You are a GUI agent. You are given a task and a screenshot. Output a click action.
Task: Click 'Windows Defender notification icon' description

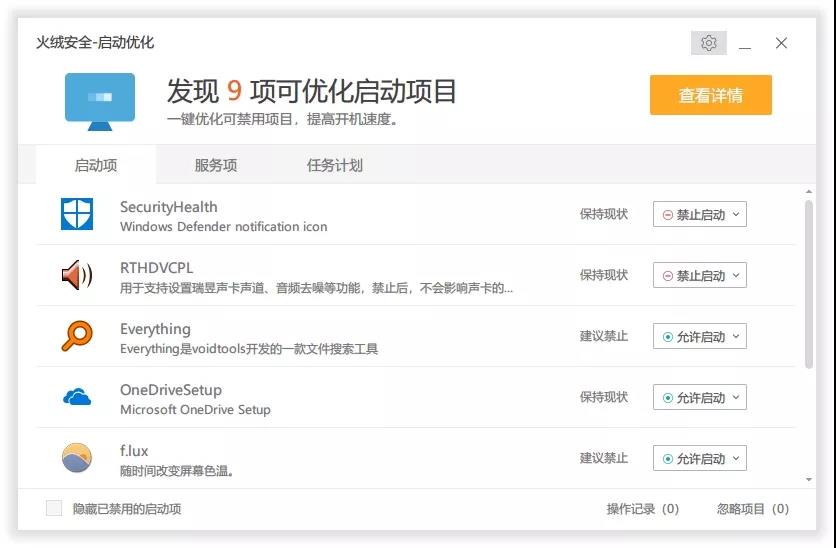tap(223, 227)
